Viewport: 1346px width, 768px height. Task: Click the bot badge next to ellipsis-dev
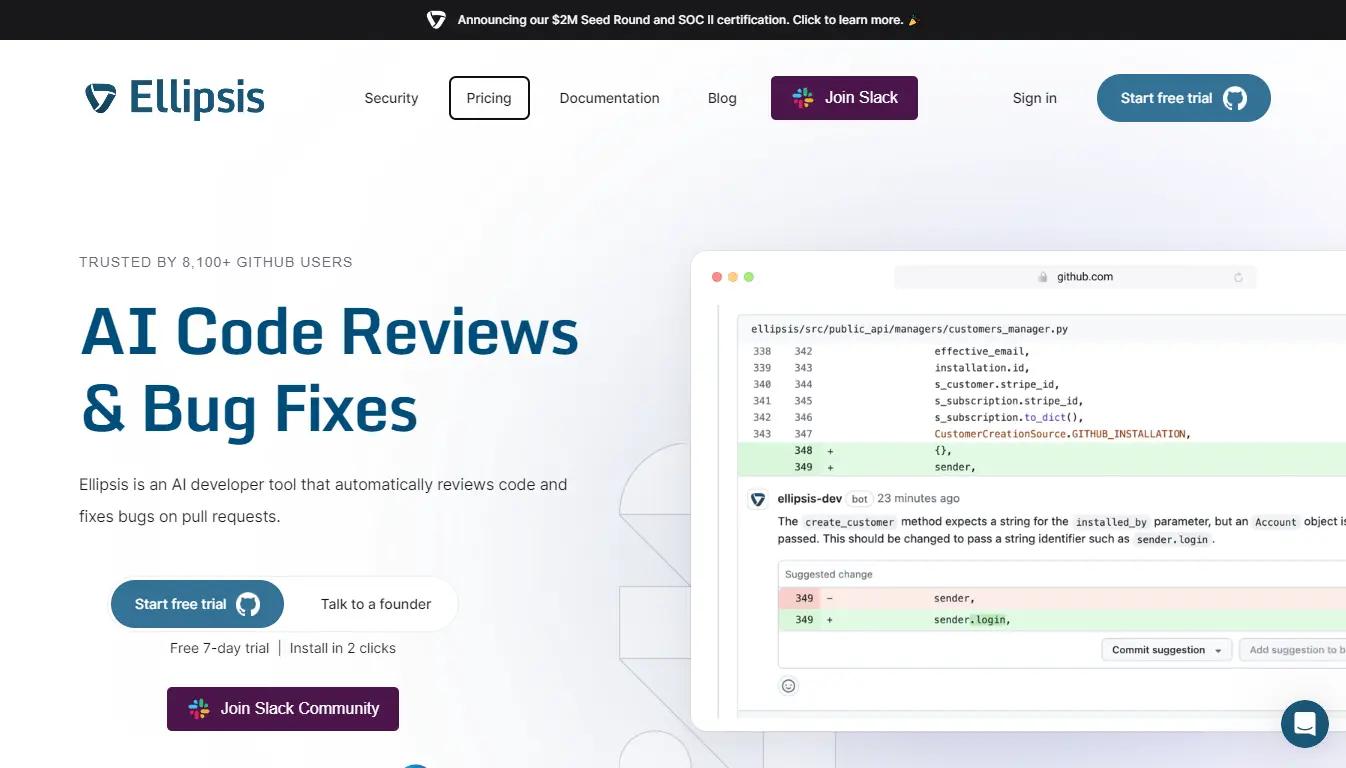click(859, 499)
